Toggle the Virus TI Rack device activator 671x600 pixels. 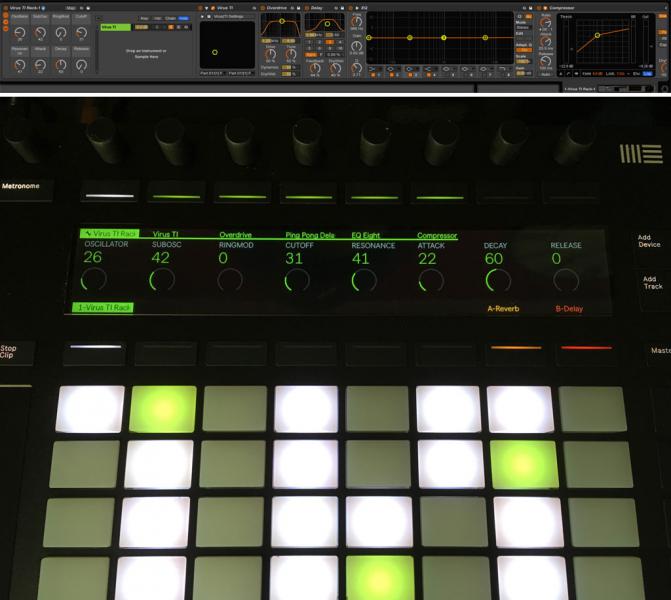pyautogui.click(x=6, y=8)
